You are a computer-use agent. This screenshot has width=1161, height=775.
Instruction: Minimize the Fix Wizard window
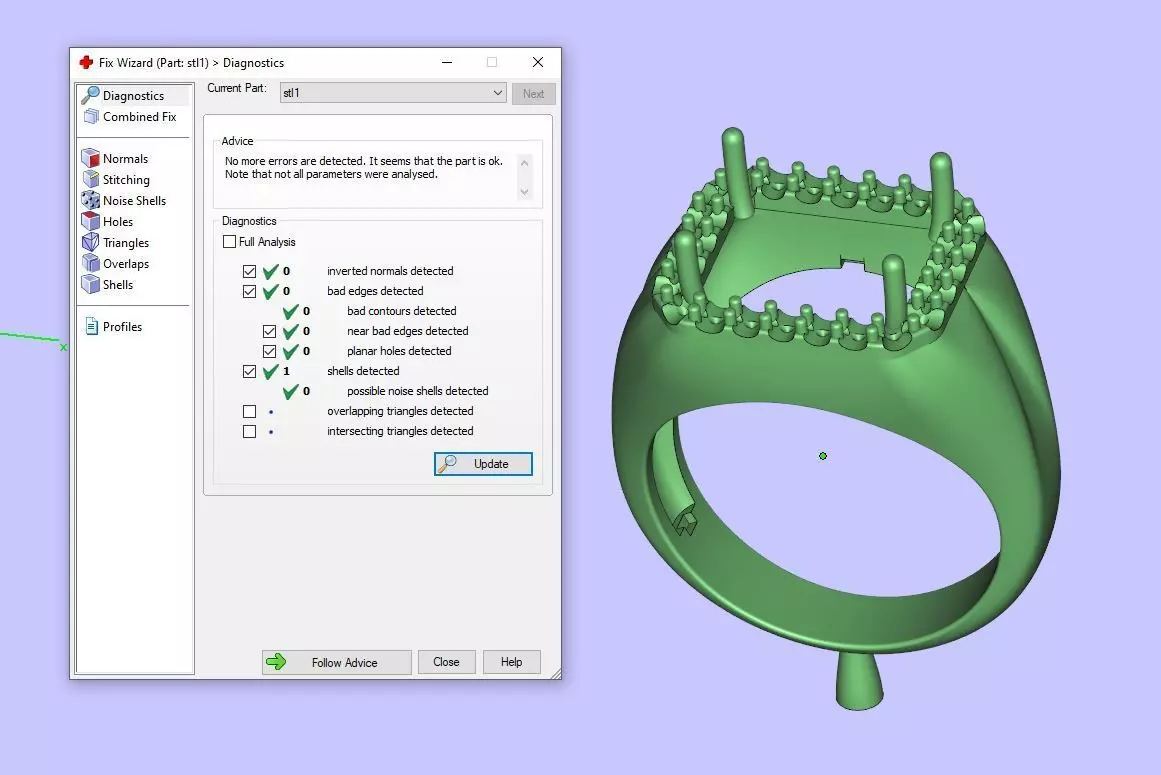[x=446, y=62]
